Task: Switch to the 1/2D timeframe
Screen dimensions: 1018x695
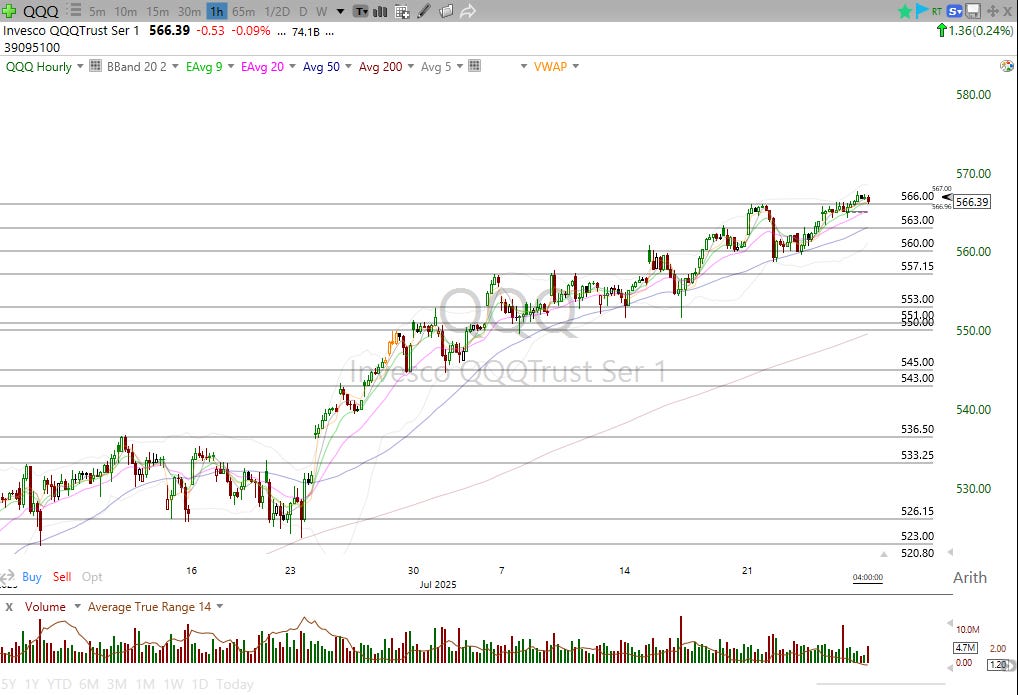Action: click(277, 11)
